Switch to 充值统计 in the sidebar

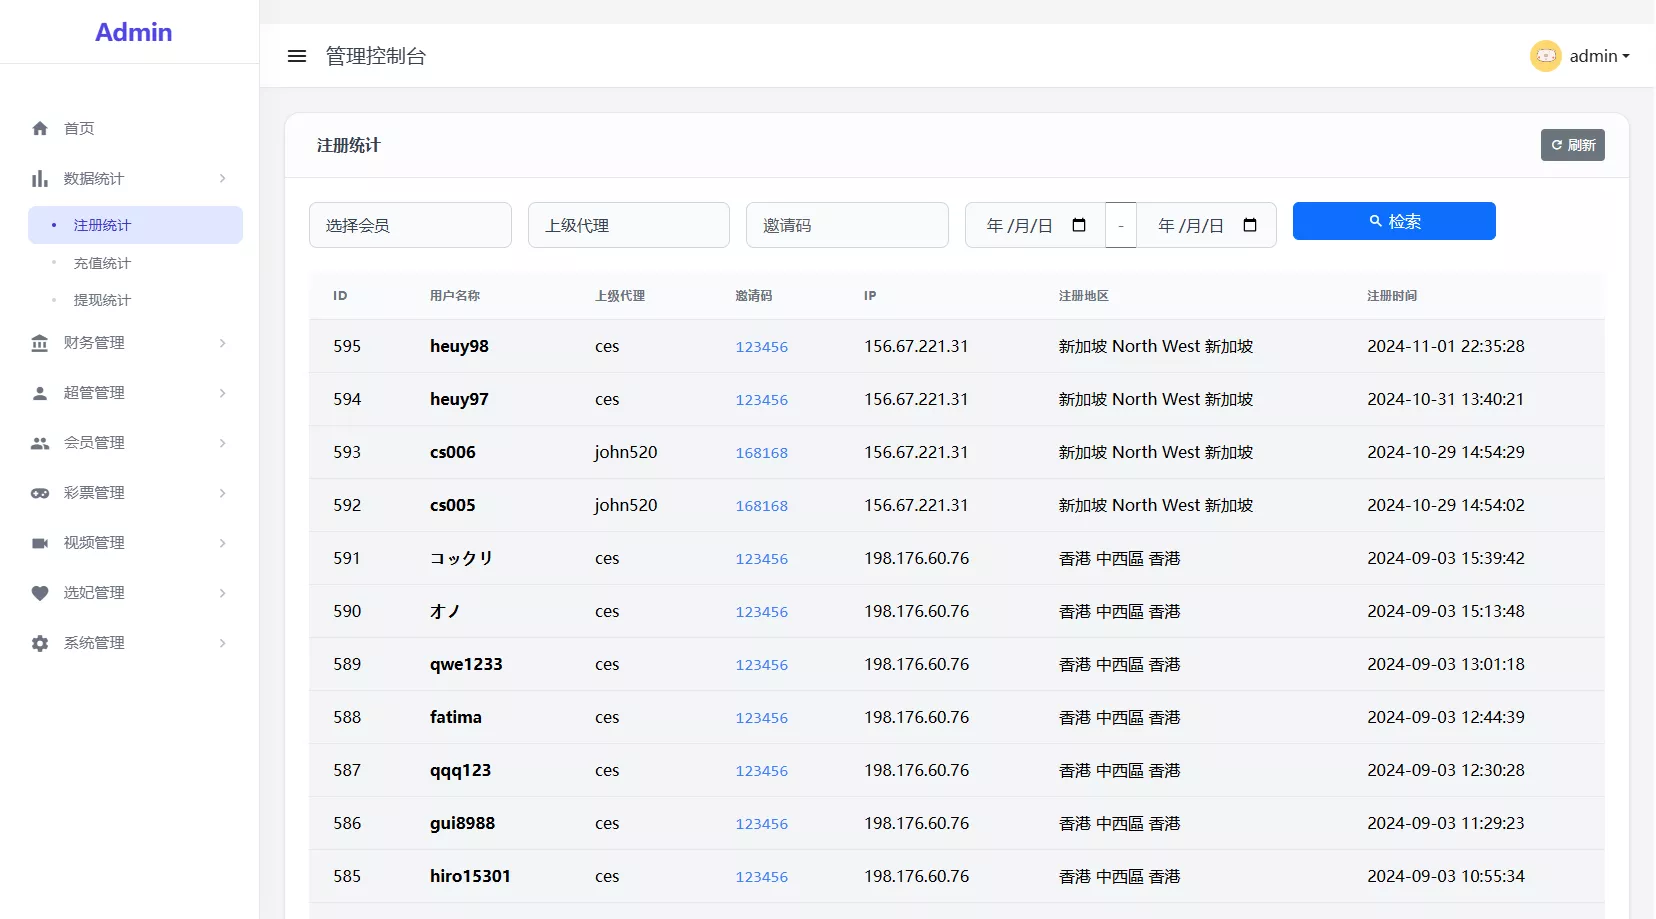[x=100, y=262]
